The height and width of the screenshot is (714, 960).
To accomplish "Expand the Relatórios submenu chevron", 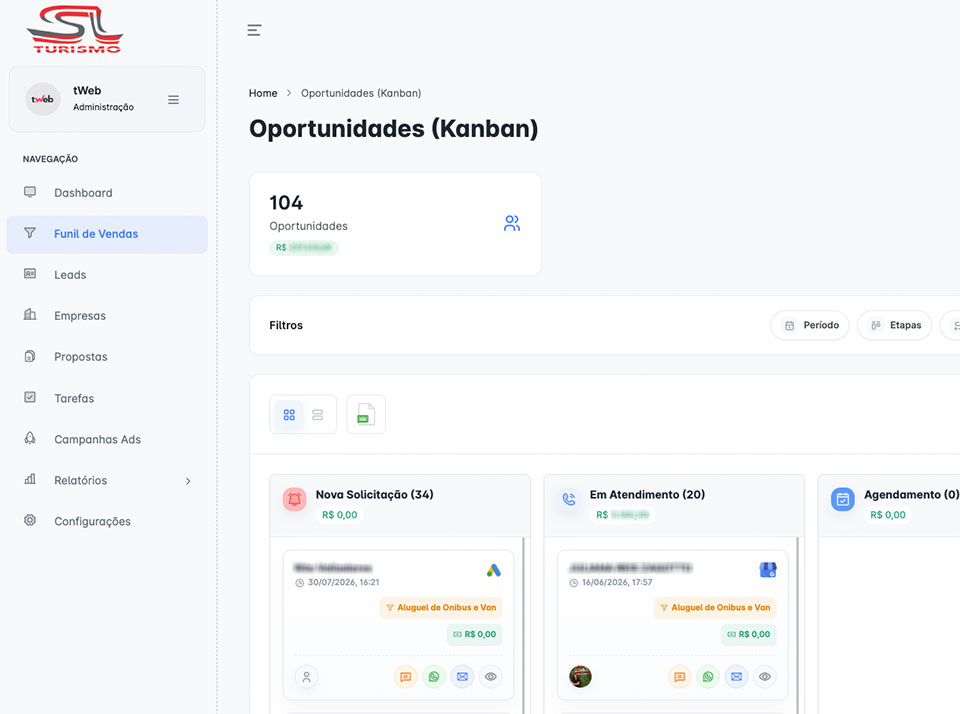I will 188,481.
